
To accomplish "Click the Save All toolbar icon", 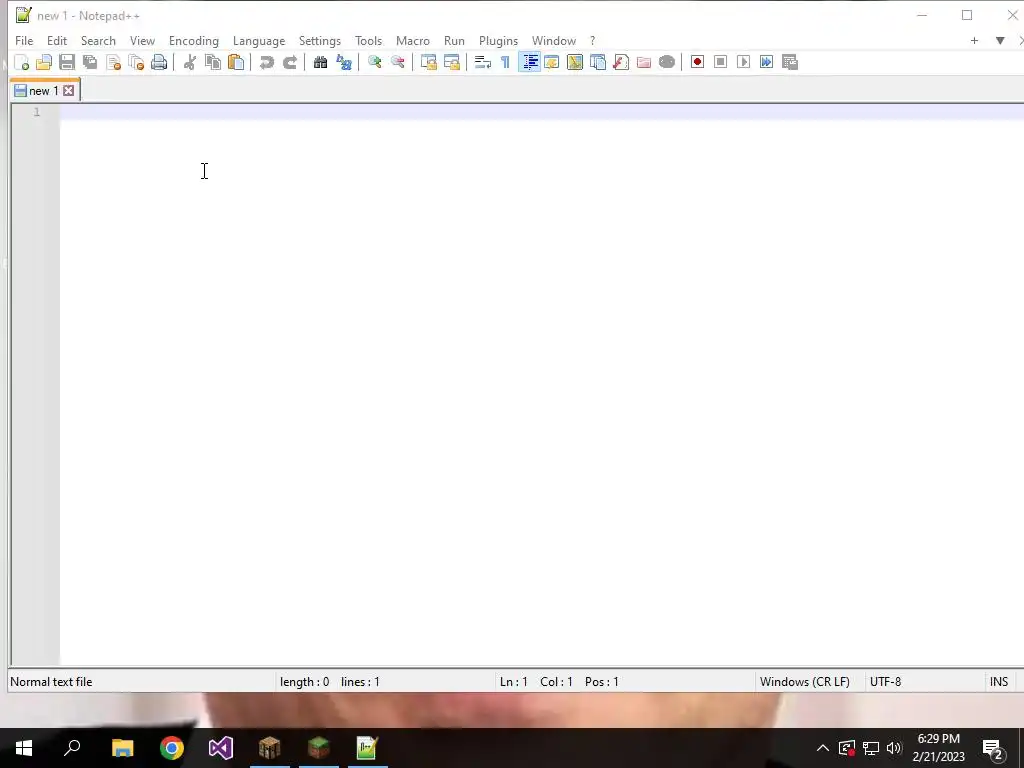I will pos(90,62).
